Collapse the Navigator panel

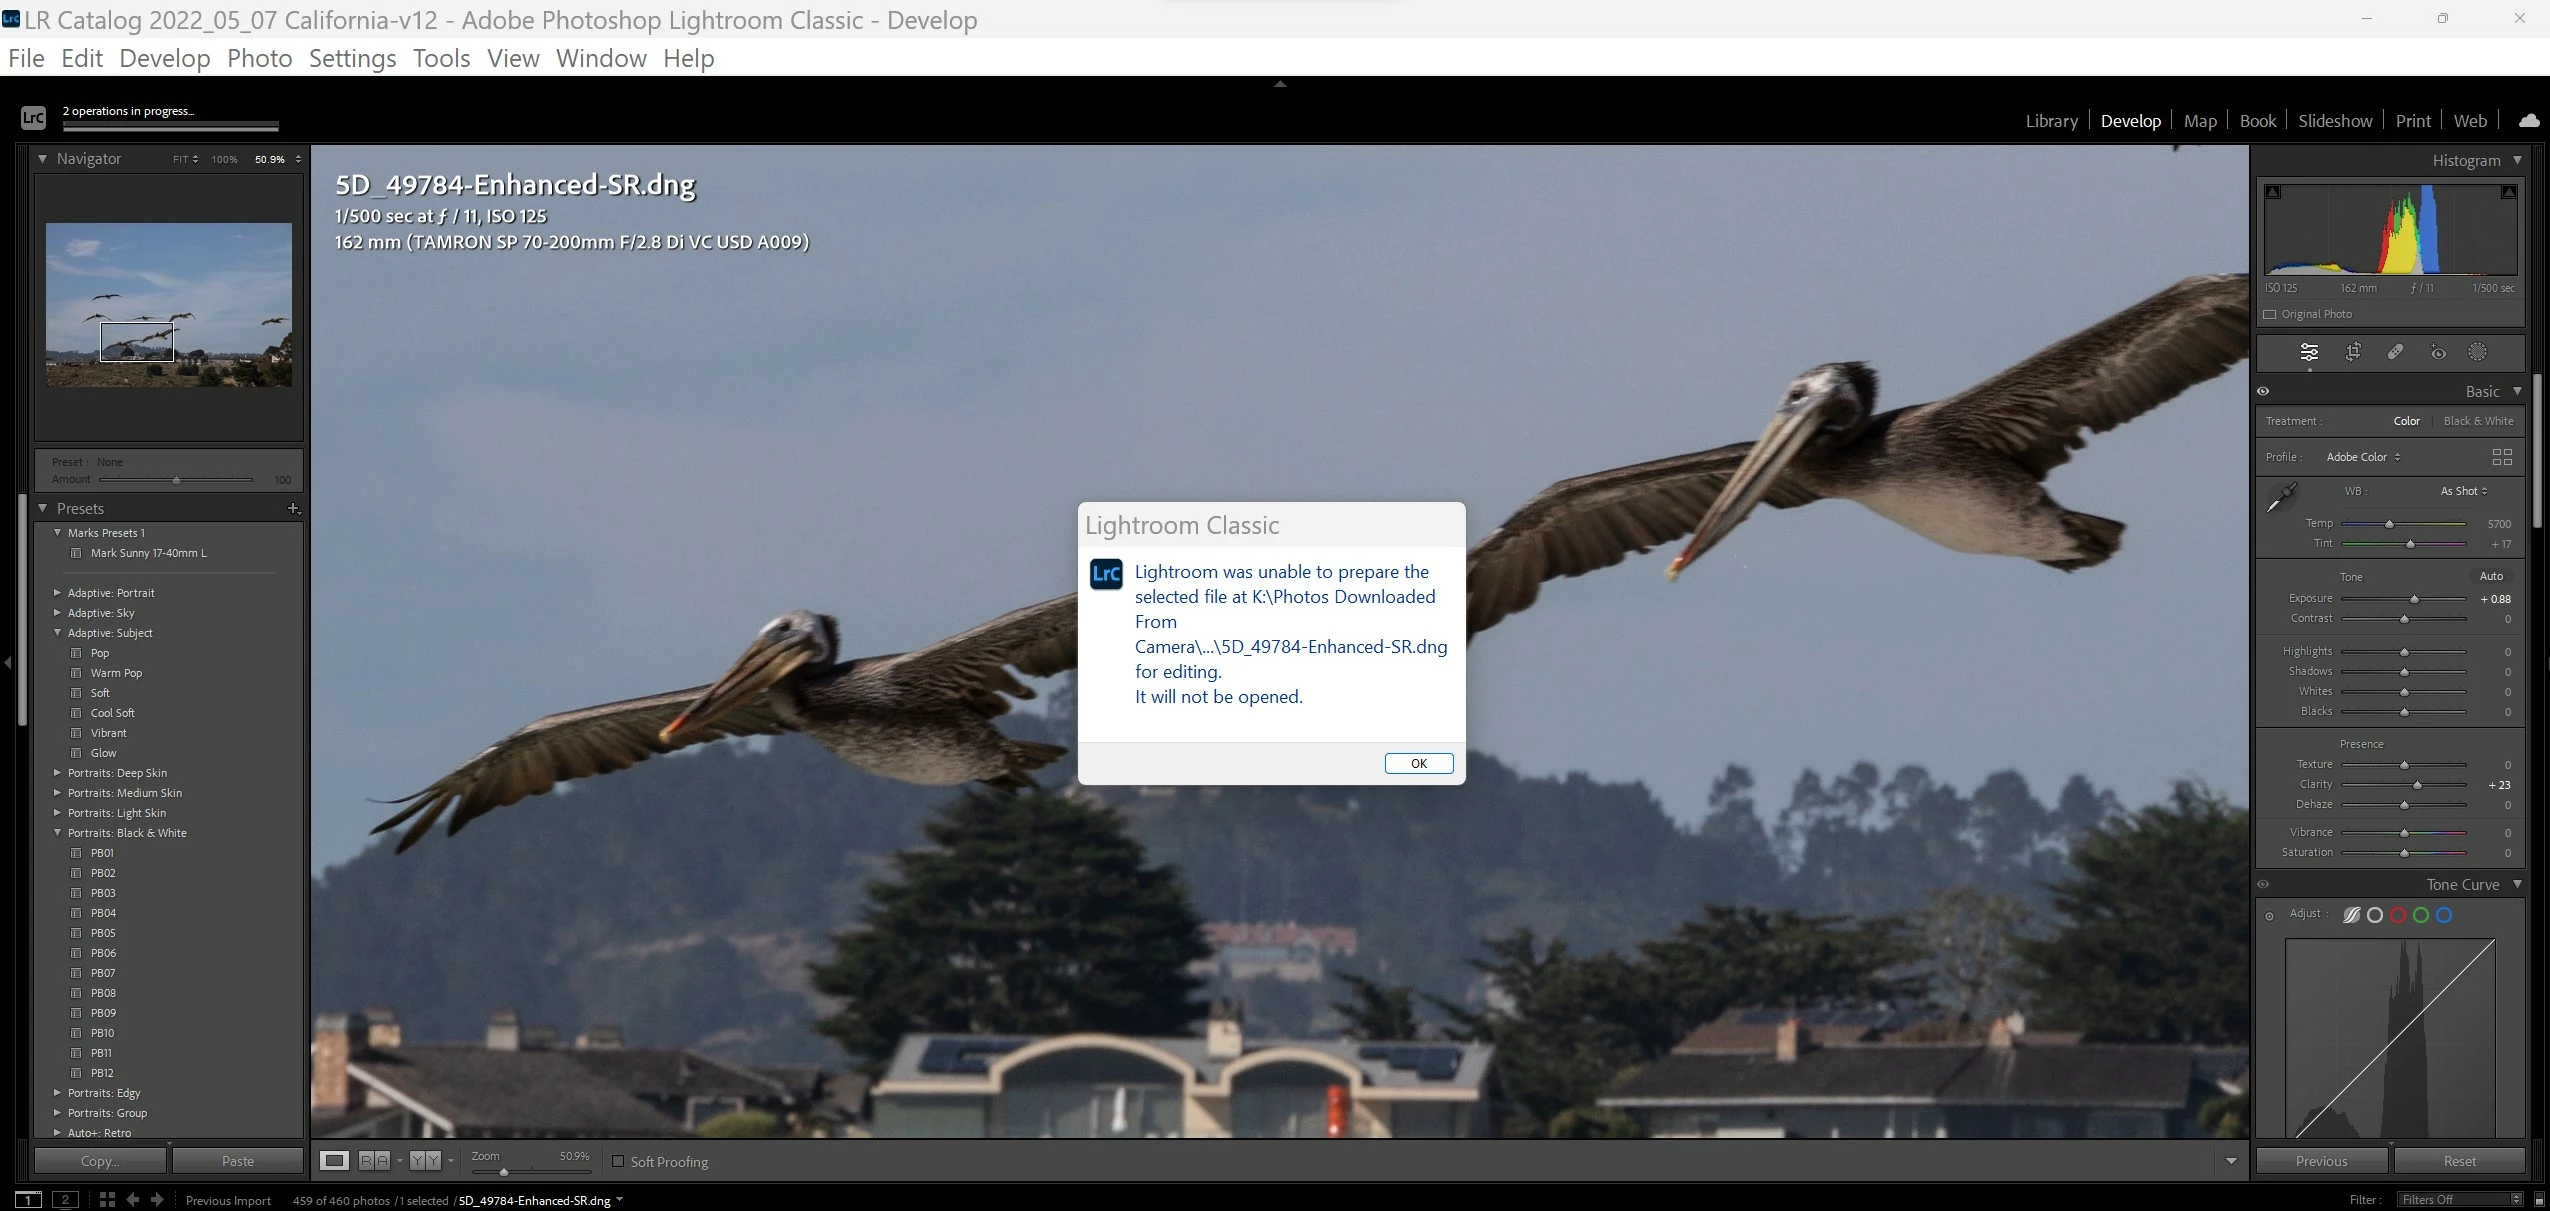point(42,158)
